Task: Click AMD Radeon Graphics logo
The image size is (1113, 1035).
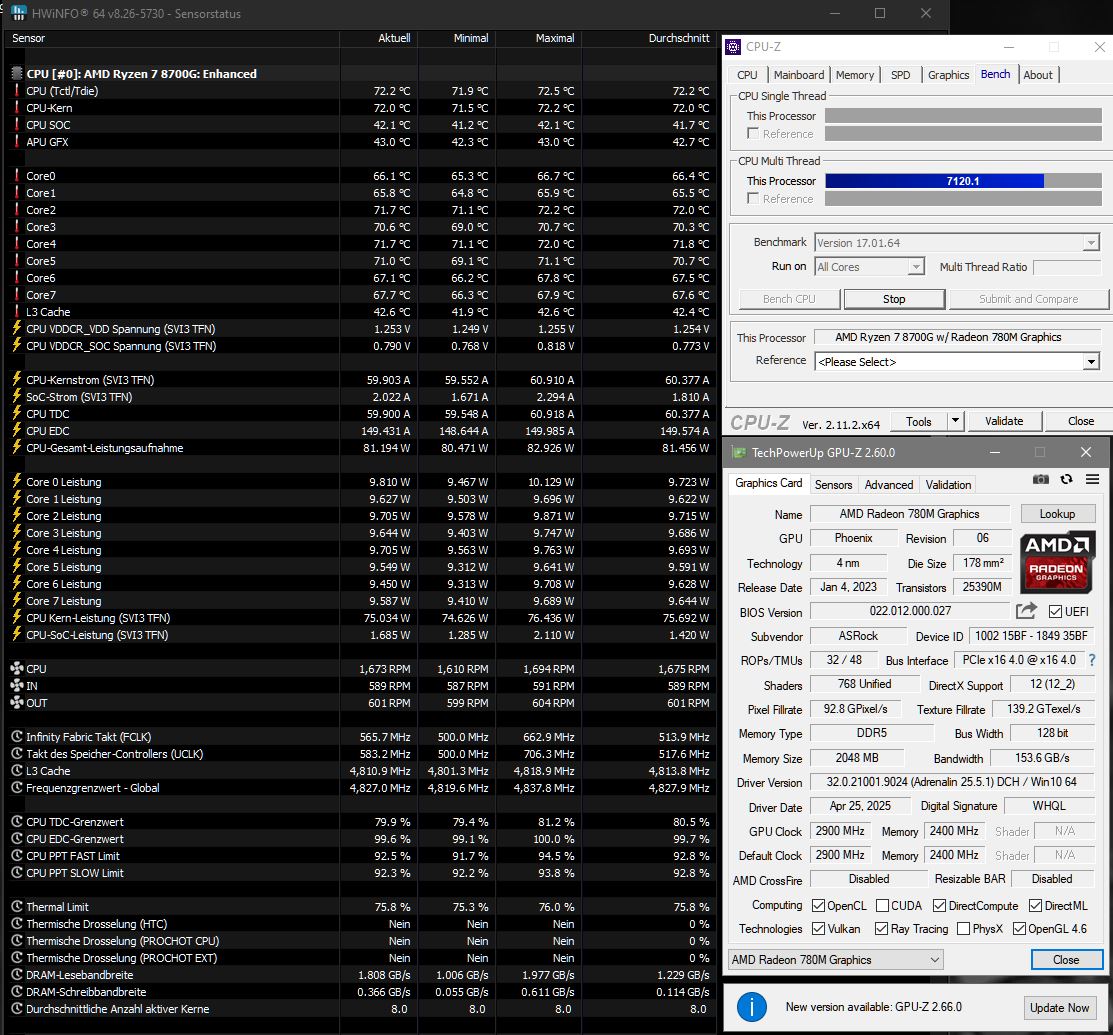Action: 1056,562
